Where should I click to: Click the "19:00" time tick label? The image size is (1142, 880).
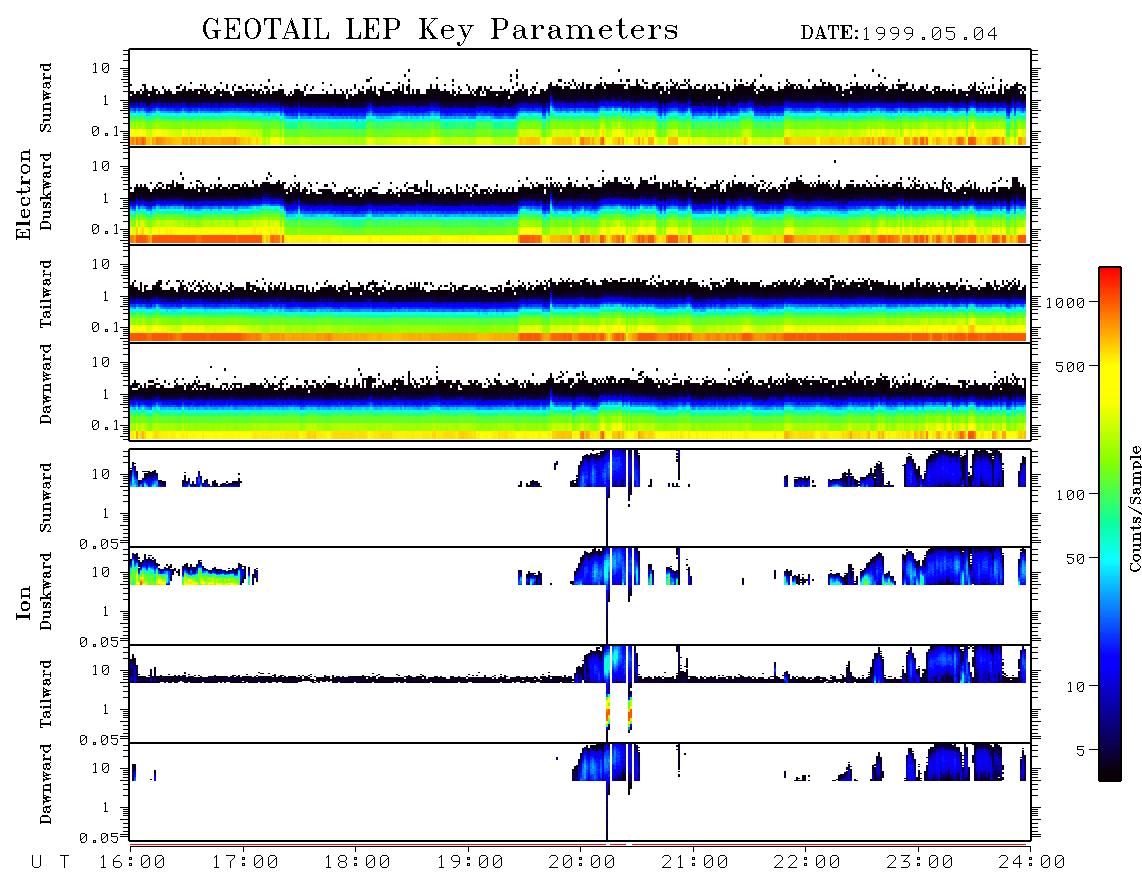coord(470,863)
